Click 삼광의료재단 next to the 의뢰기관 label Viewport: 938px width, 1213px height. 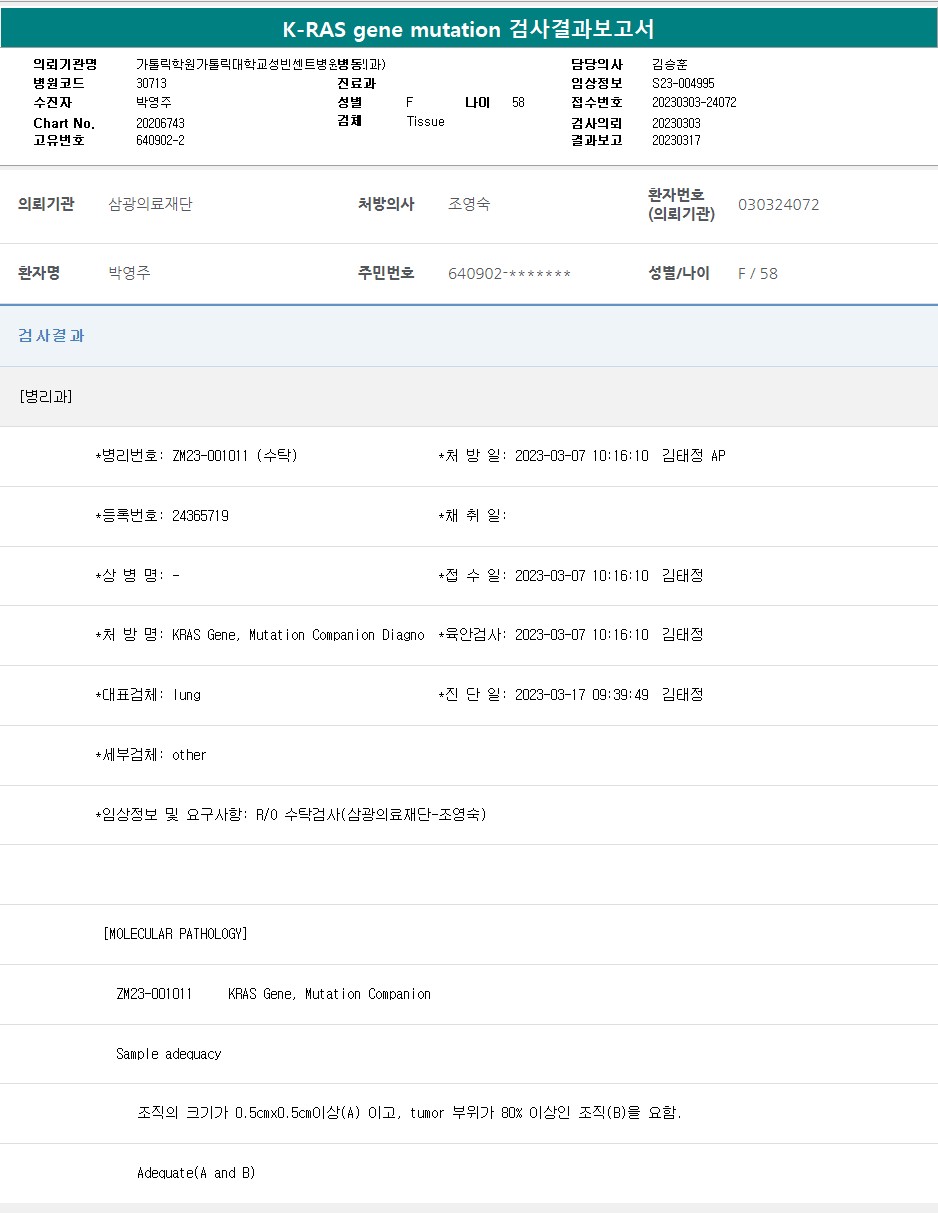click(x=150, y=205)
